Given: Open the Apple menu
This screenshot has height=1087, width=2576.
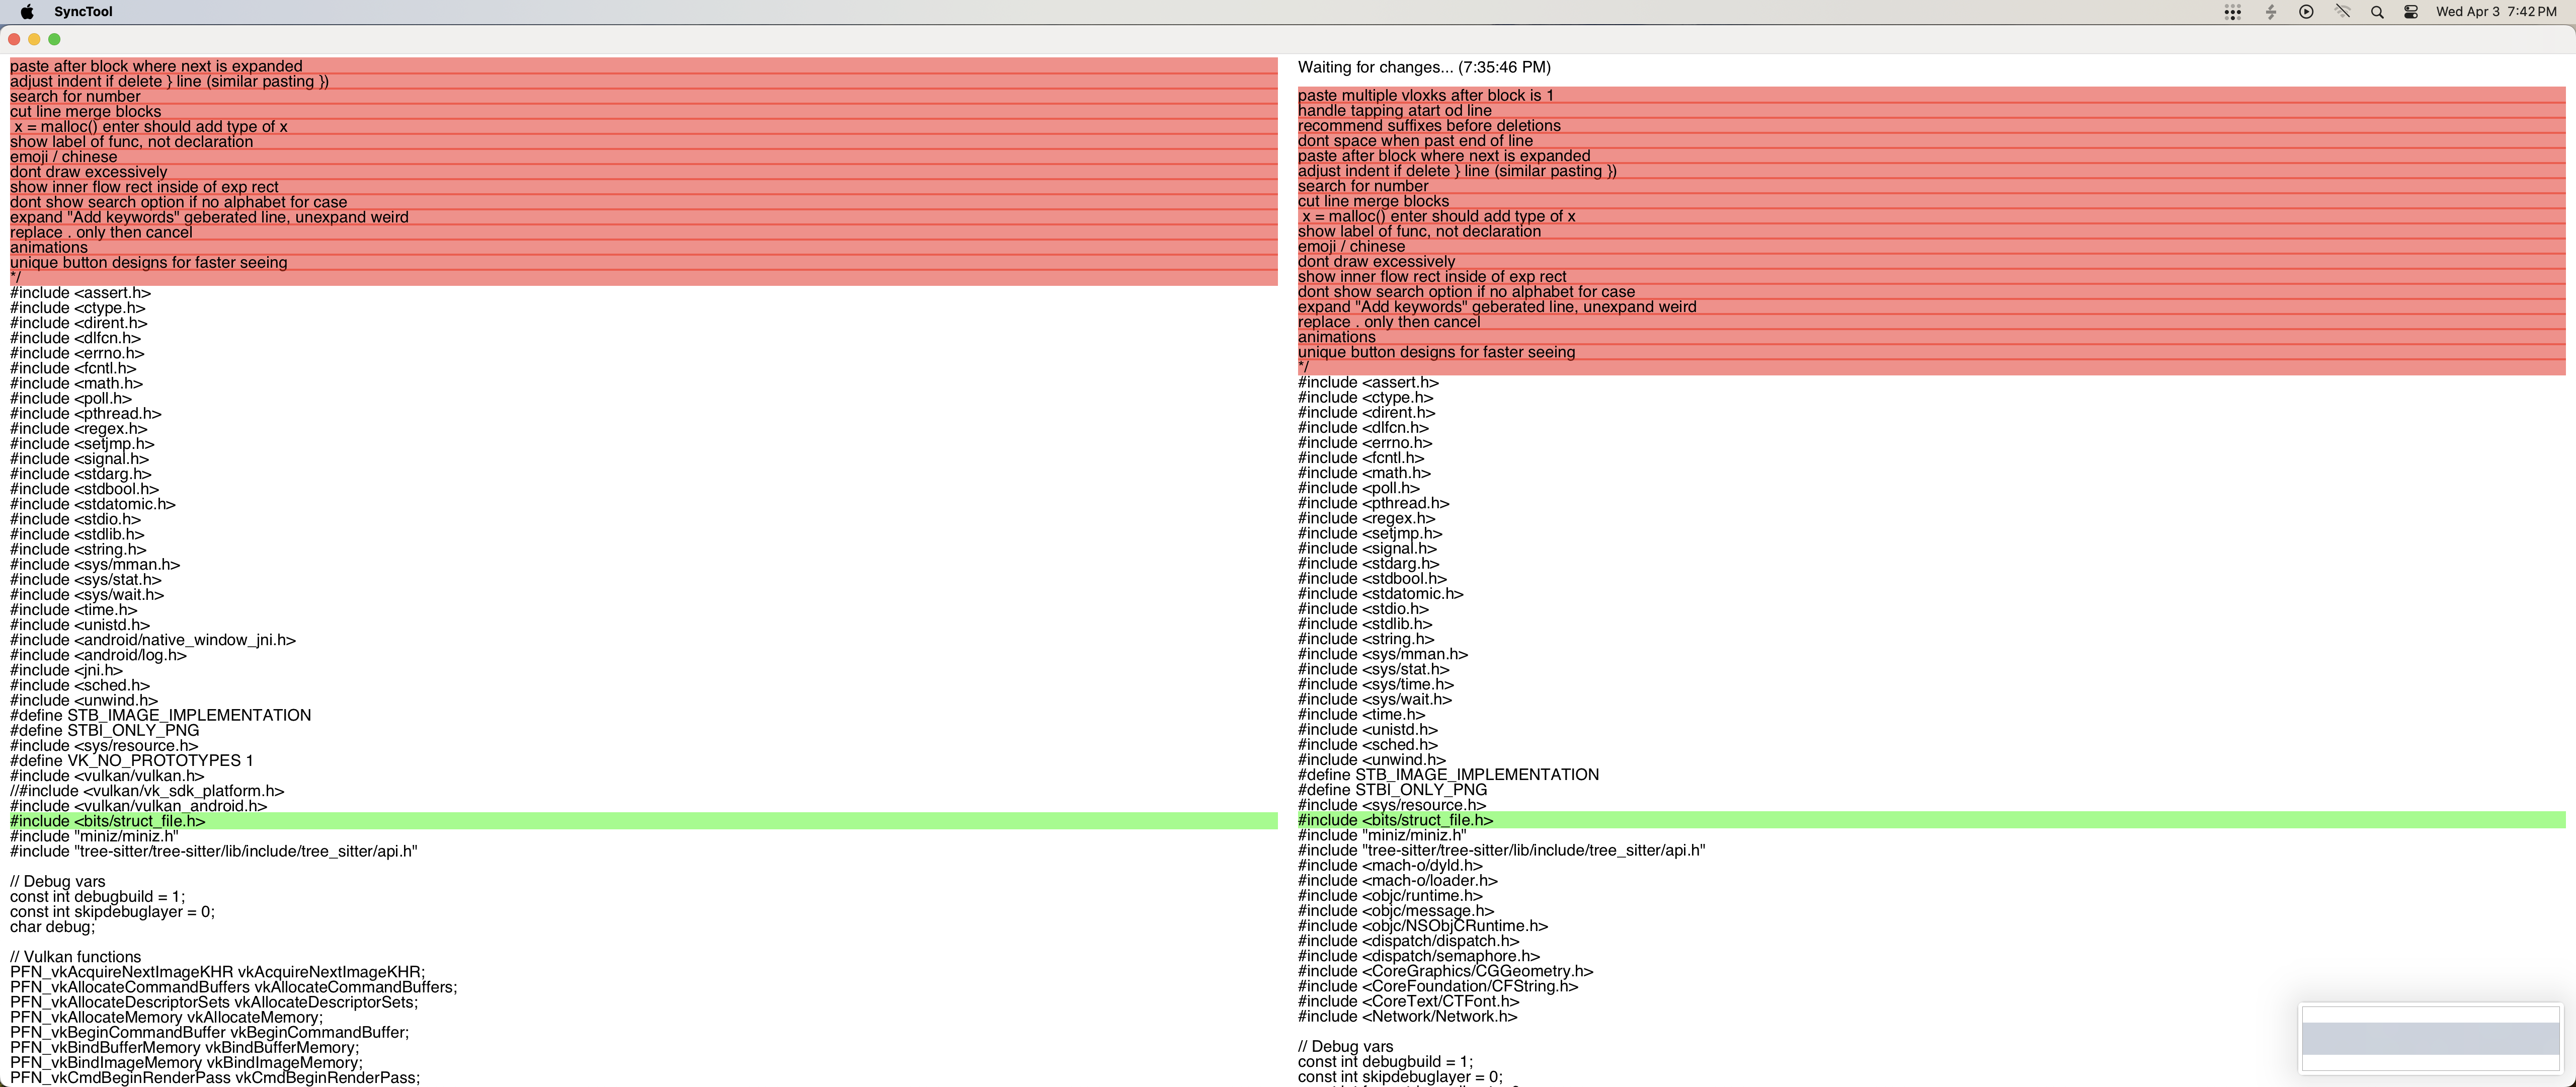Looking at the screenshot, I should (27, 12).
